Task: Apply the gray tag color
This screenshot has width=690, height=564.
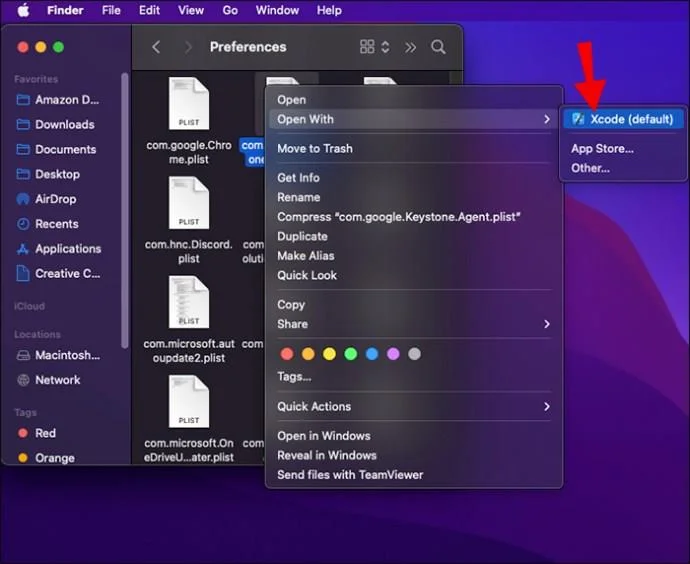Action: point(414,354)
